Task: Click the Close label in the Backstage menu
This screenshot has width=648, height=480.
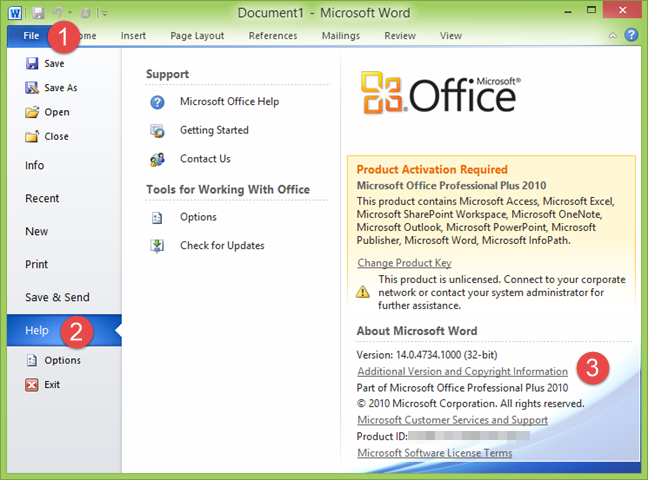Action: [56, 136]
